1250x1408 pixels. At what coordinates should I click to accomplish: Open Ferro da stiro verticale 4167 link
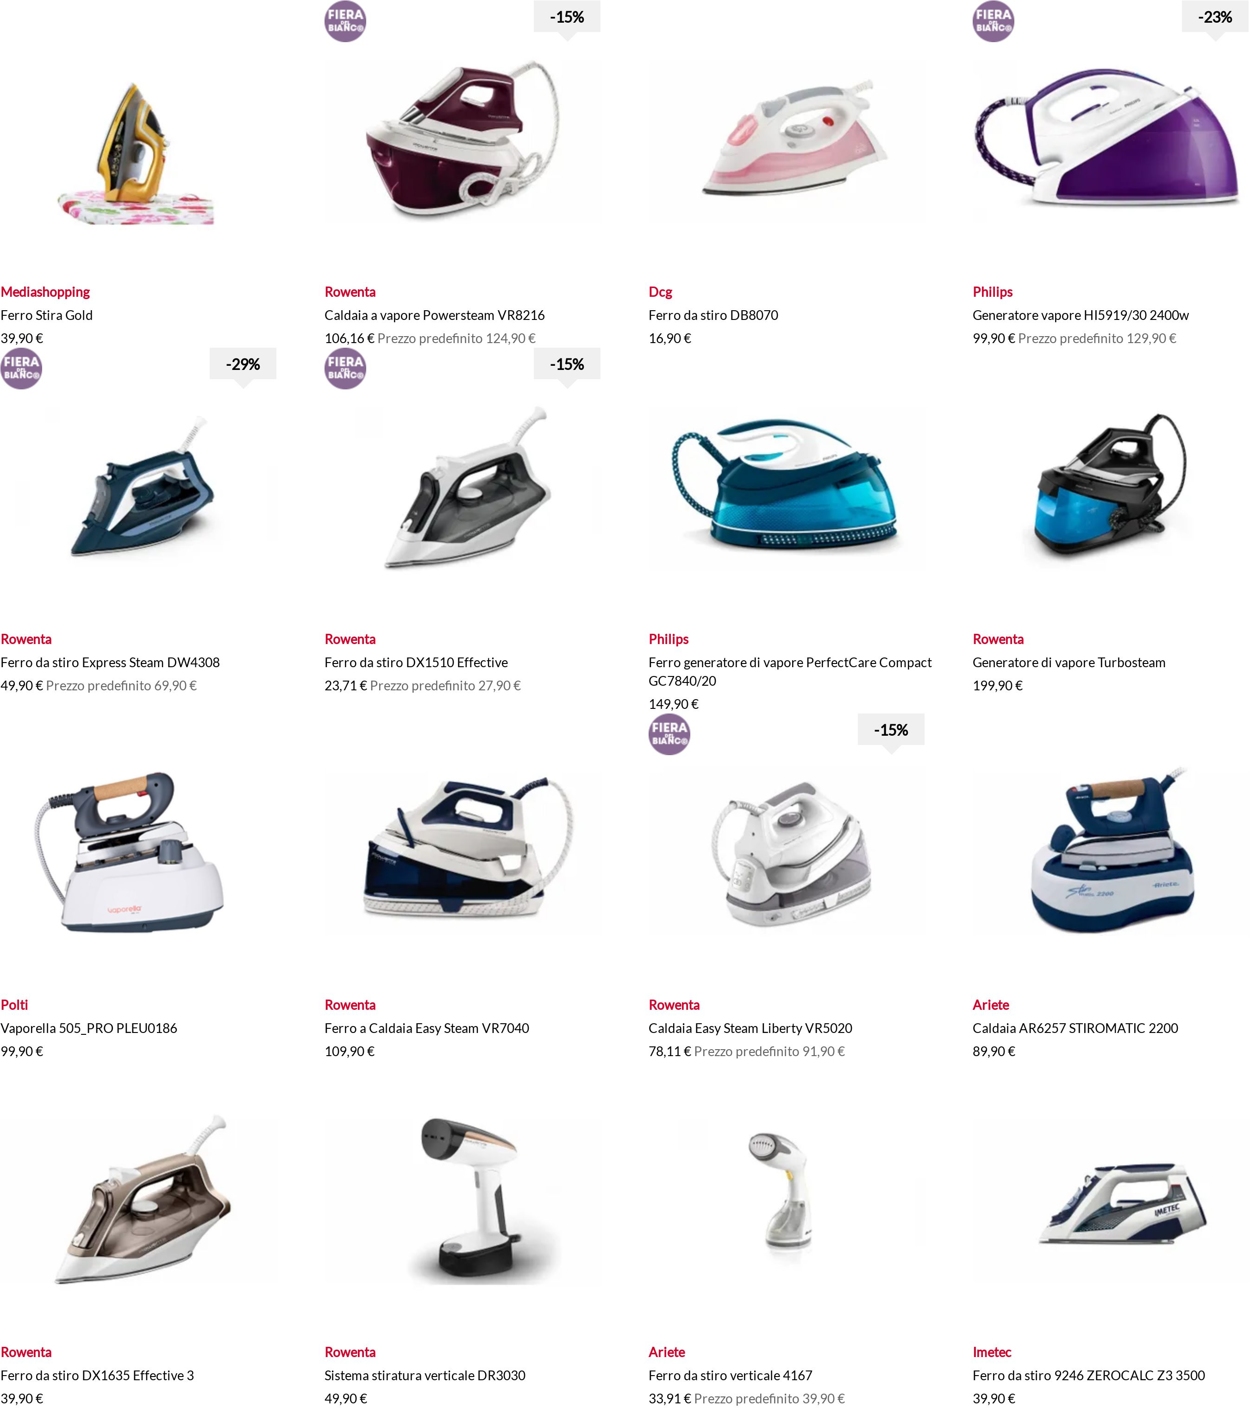tap(730, 1375)
